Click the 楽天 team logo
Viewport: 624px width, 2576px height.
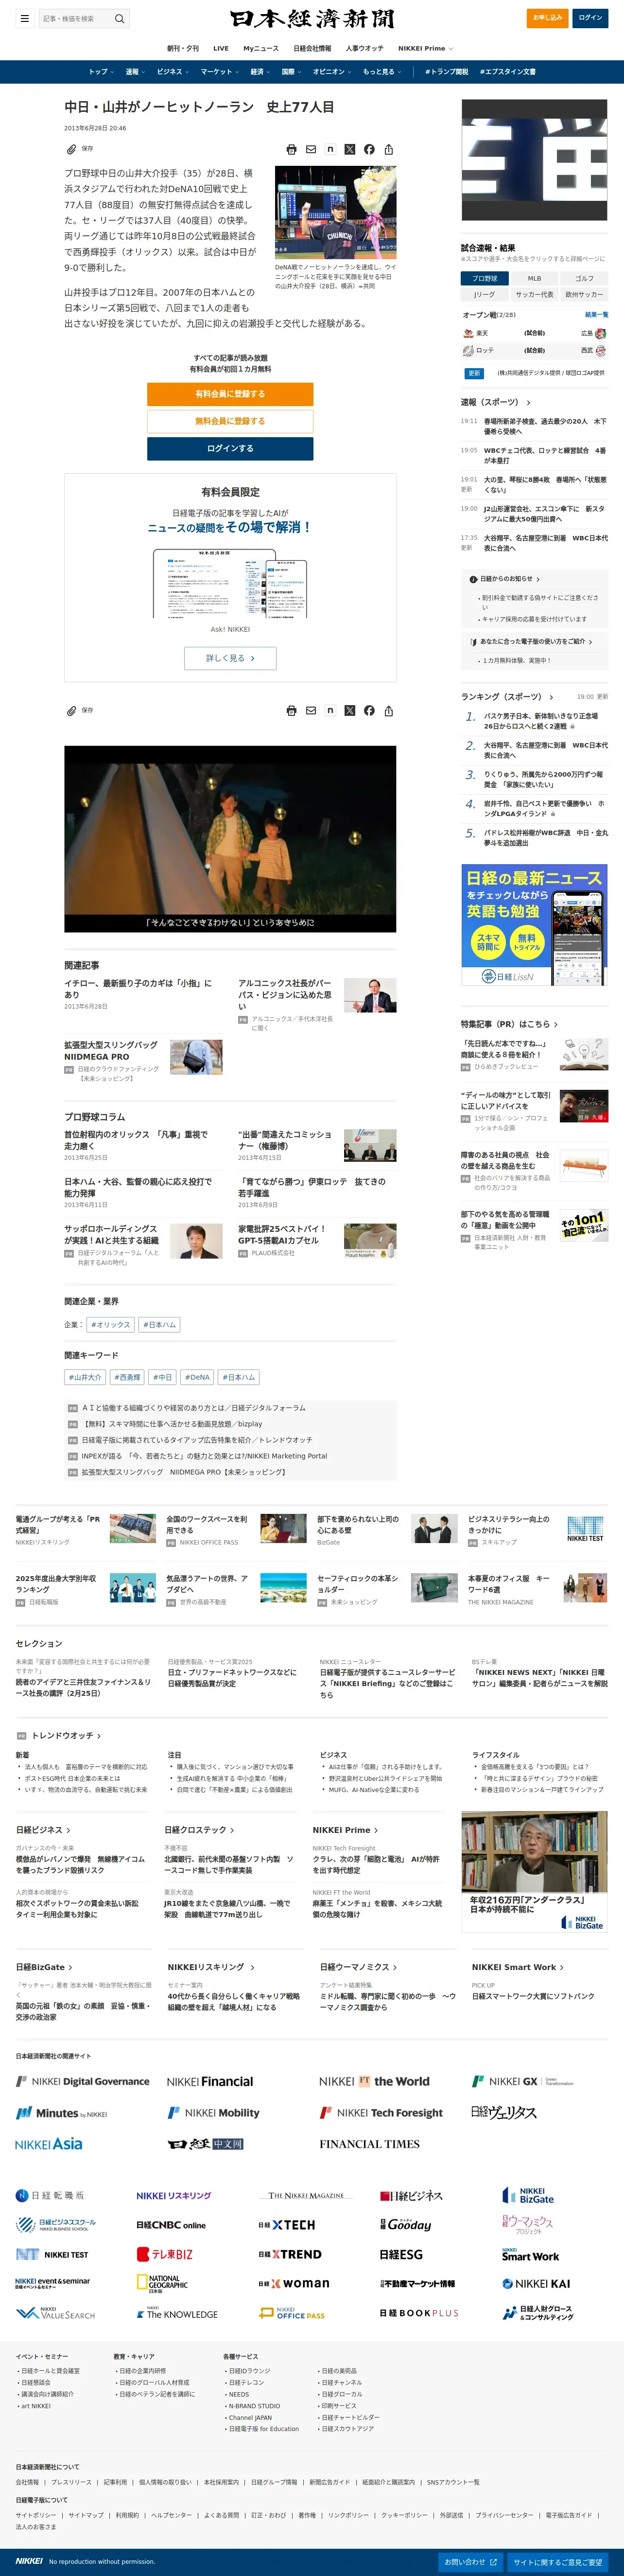point(468,333)
